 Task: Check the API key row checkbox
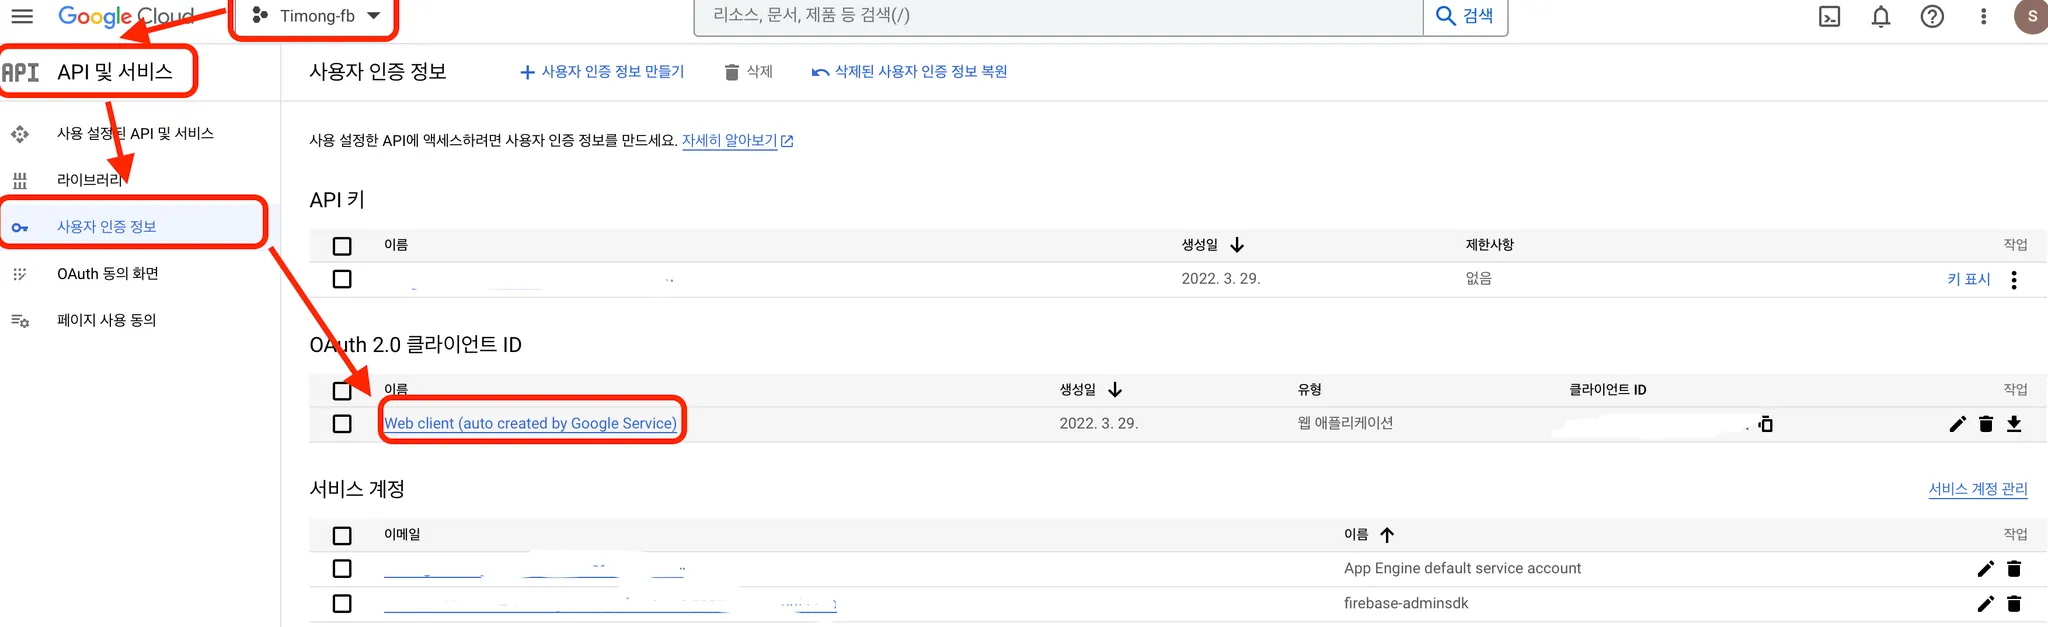(x=342, y=279)
